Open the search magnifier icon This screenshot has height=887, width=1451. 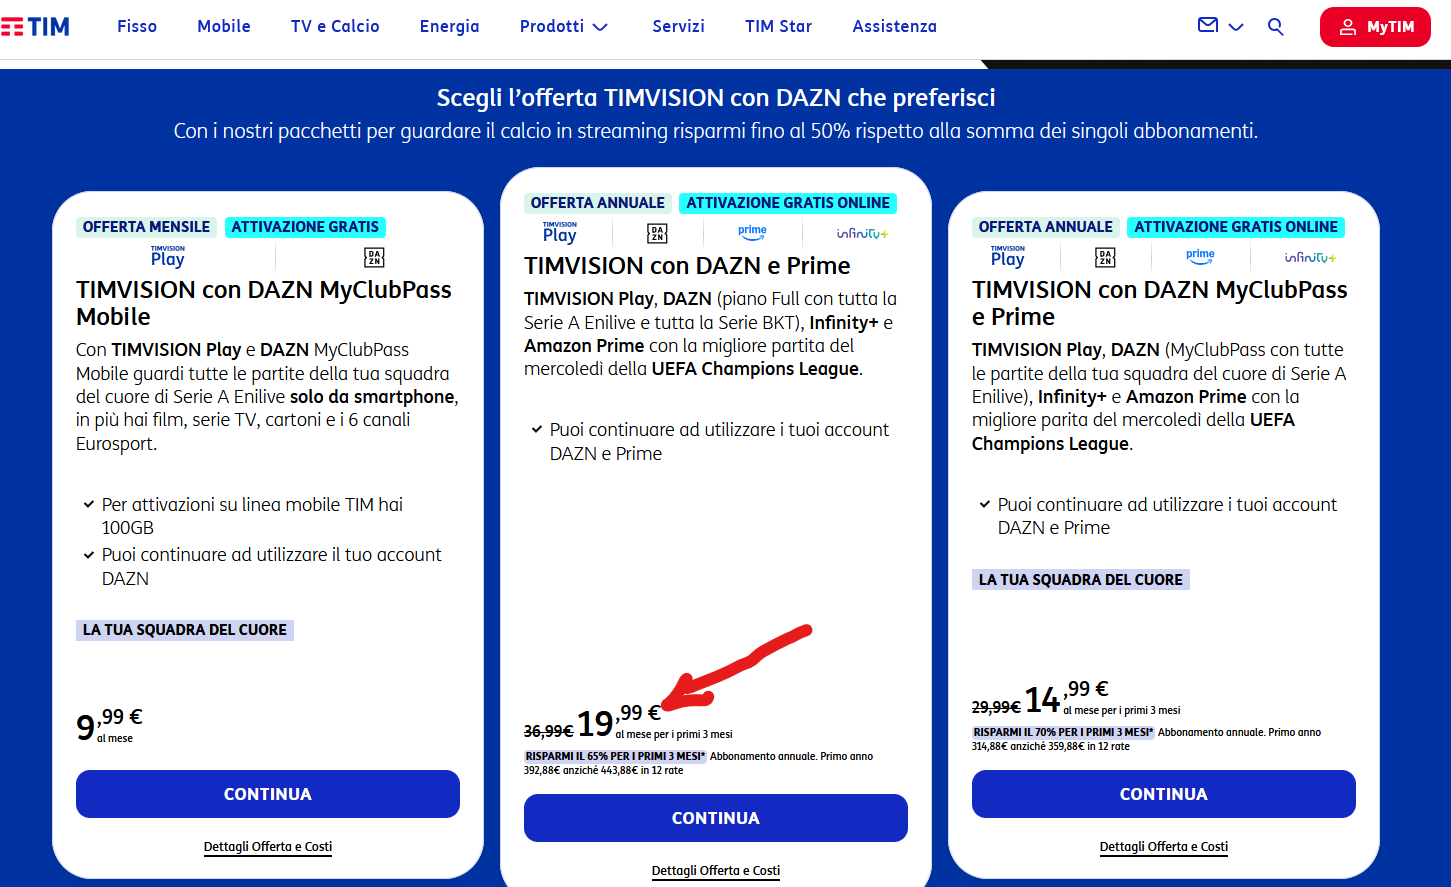click(1275, 27)
